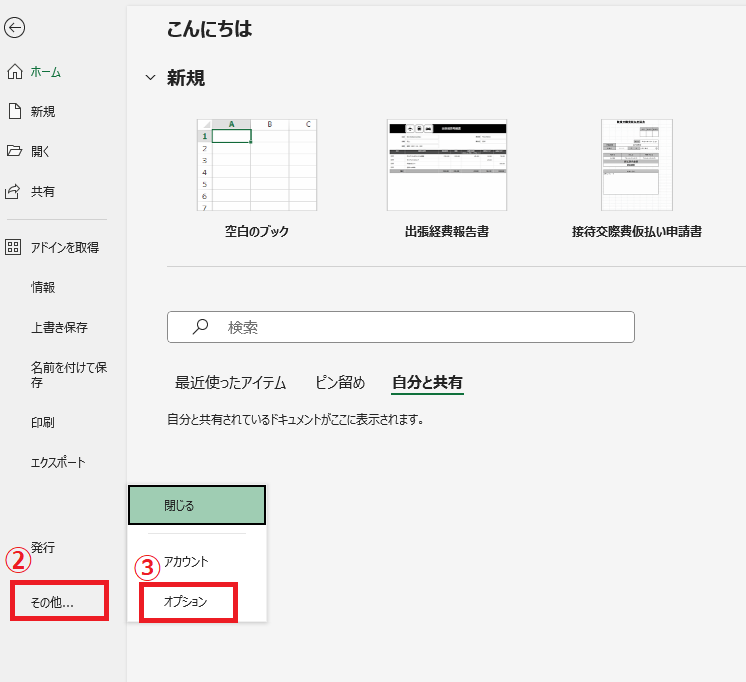Click the Get Add-ins grid icon

pos(13,247)
